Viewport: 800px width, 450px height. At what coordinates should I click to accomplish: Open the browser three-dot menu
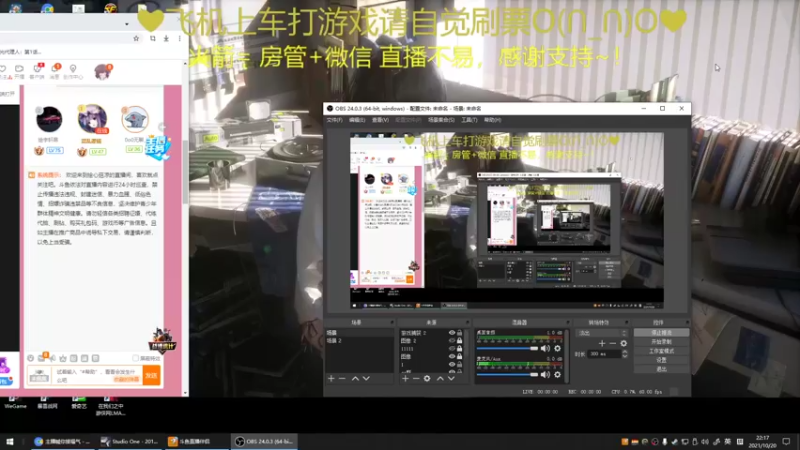point(180,38)
